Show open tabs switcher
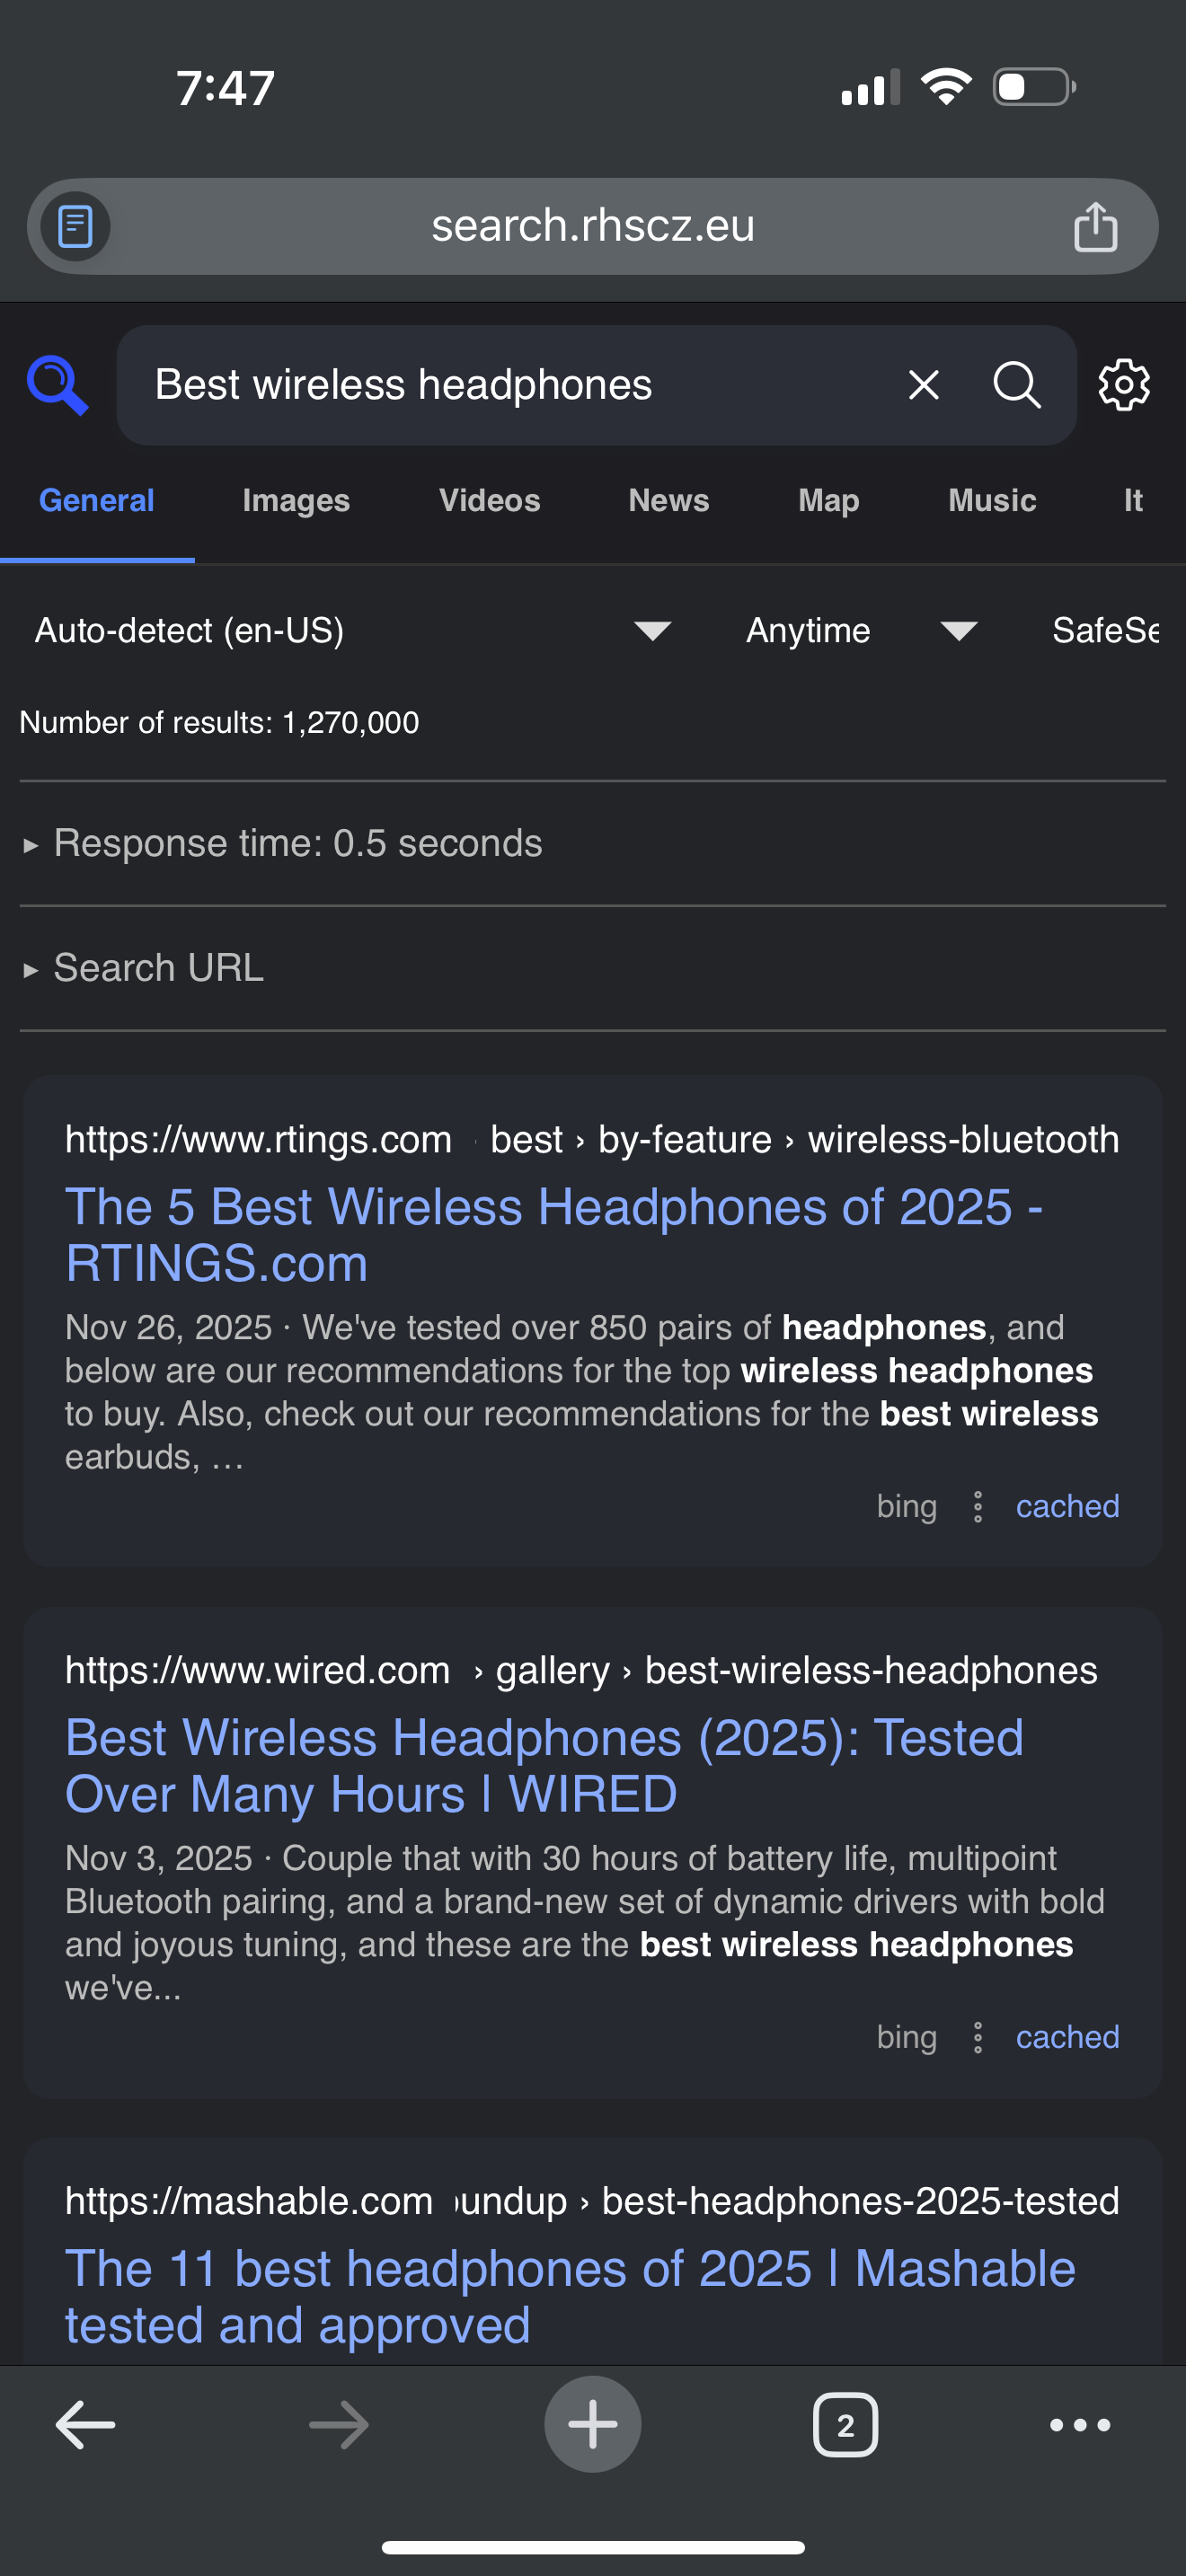The width and height of the screenshot is (1186, 2576). coord(845,2424)
